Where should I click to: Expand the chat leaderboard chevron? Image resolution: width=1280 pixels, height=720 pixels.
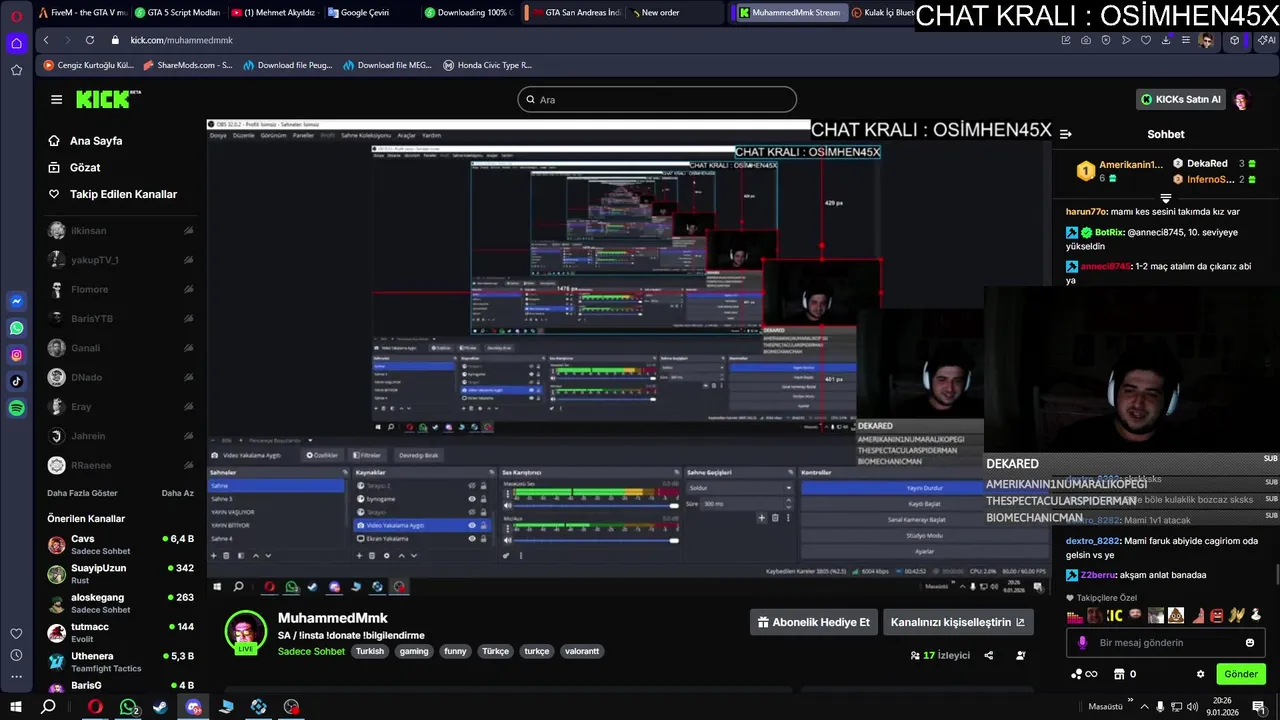[1166, 199]
